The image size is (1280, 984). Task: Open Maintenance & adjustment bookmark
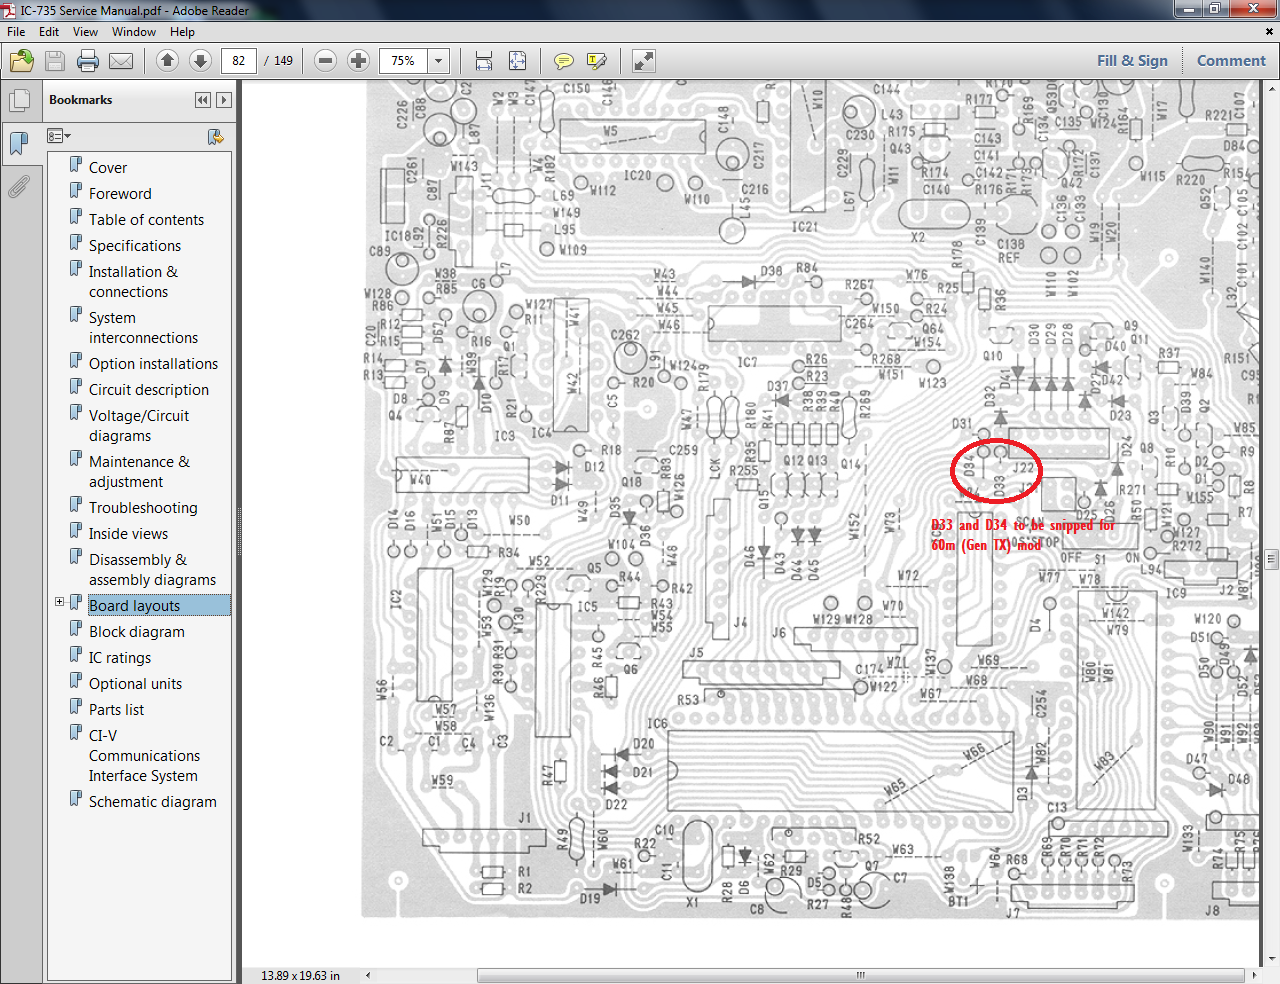139,472
